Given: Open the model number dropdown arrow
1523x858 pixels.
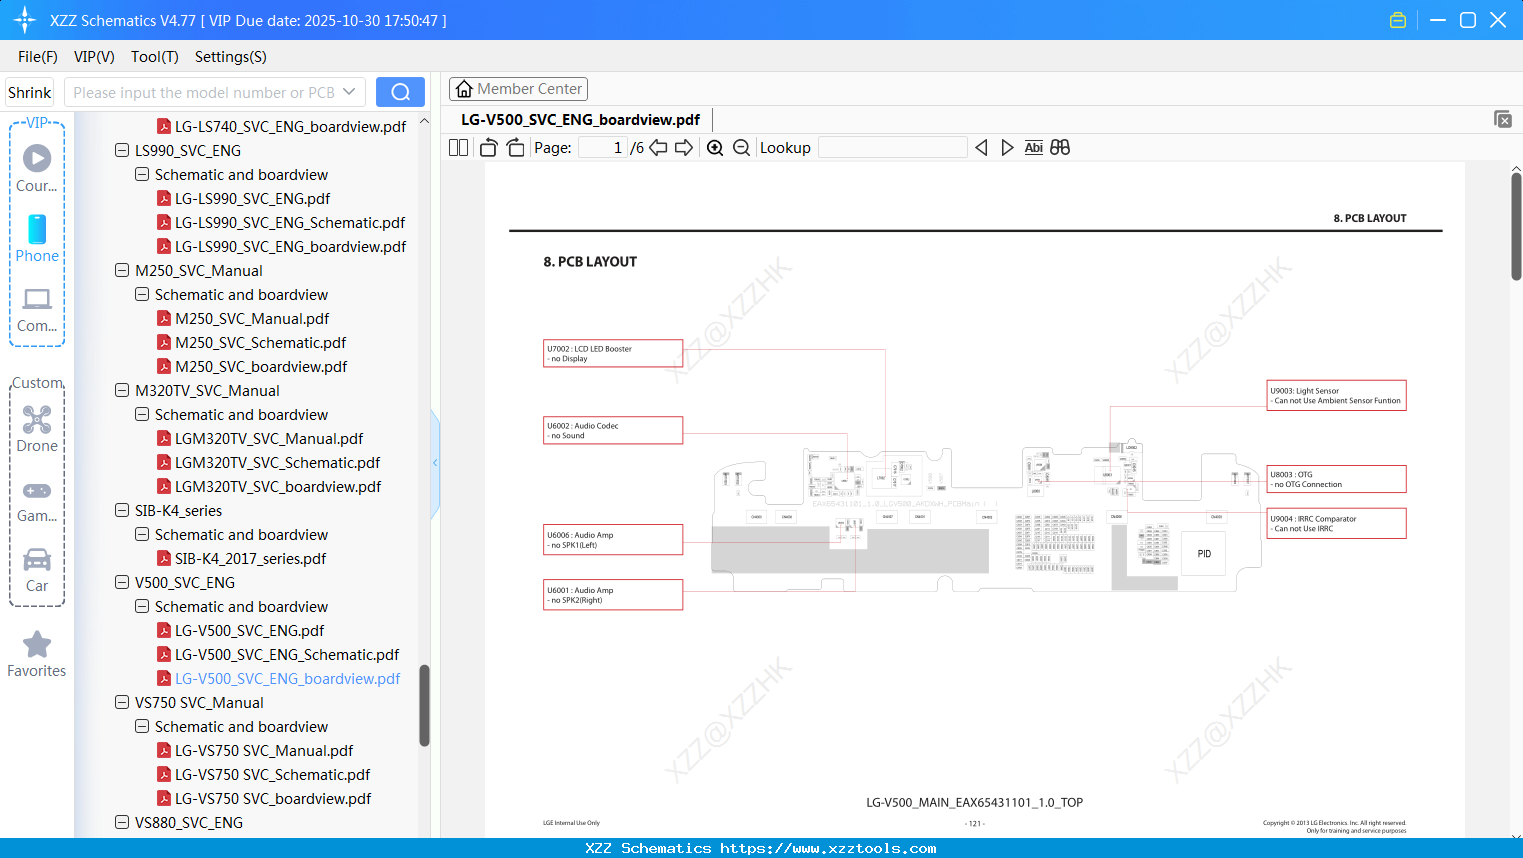Looking at the screenshot, I should pos(349,92).
